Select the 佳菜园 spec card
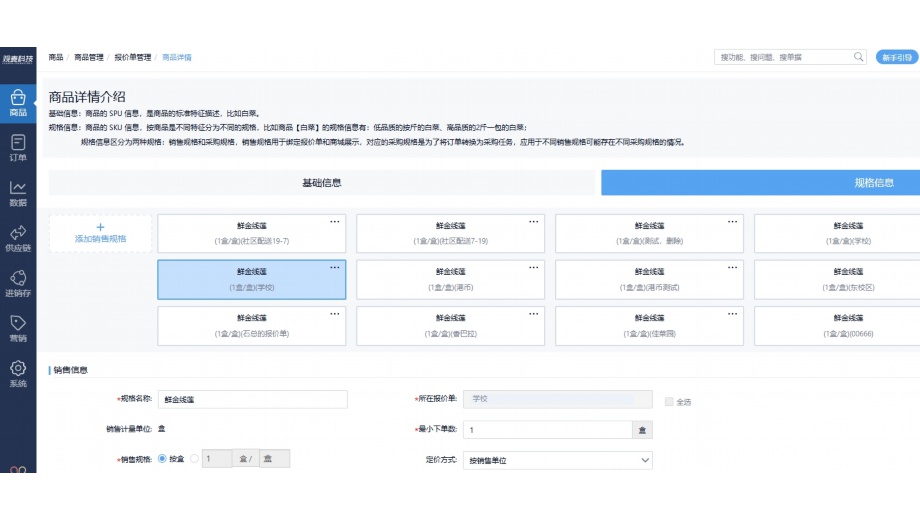 pos(650,326)
